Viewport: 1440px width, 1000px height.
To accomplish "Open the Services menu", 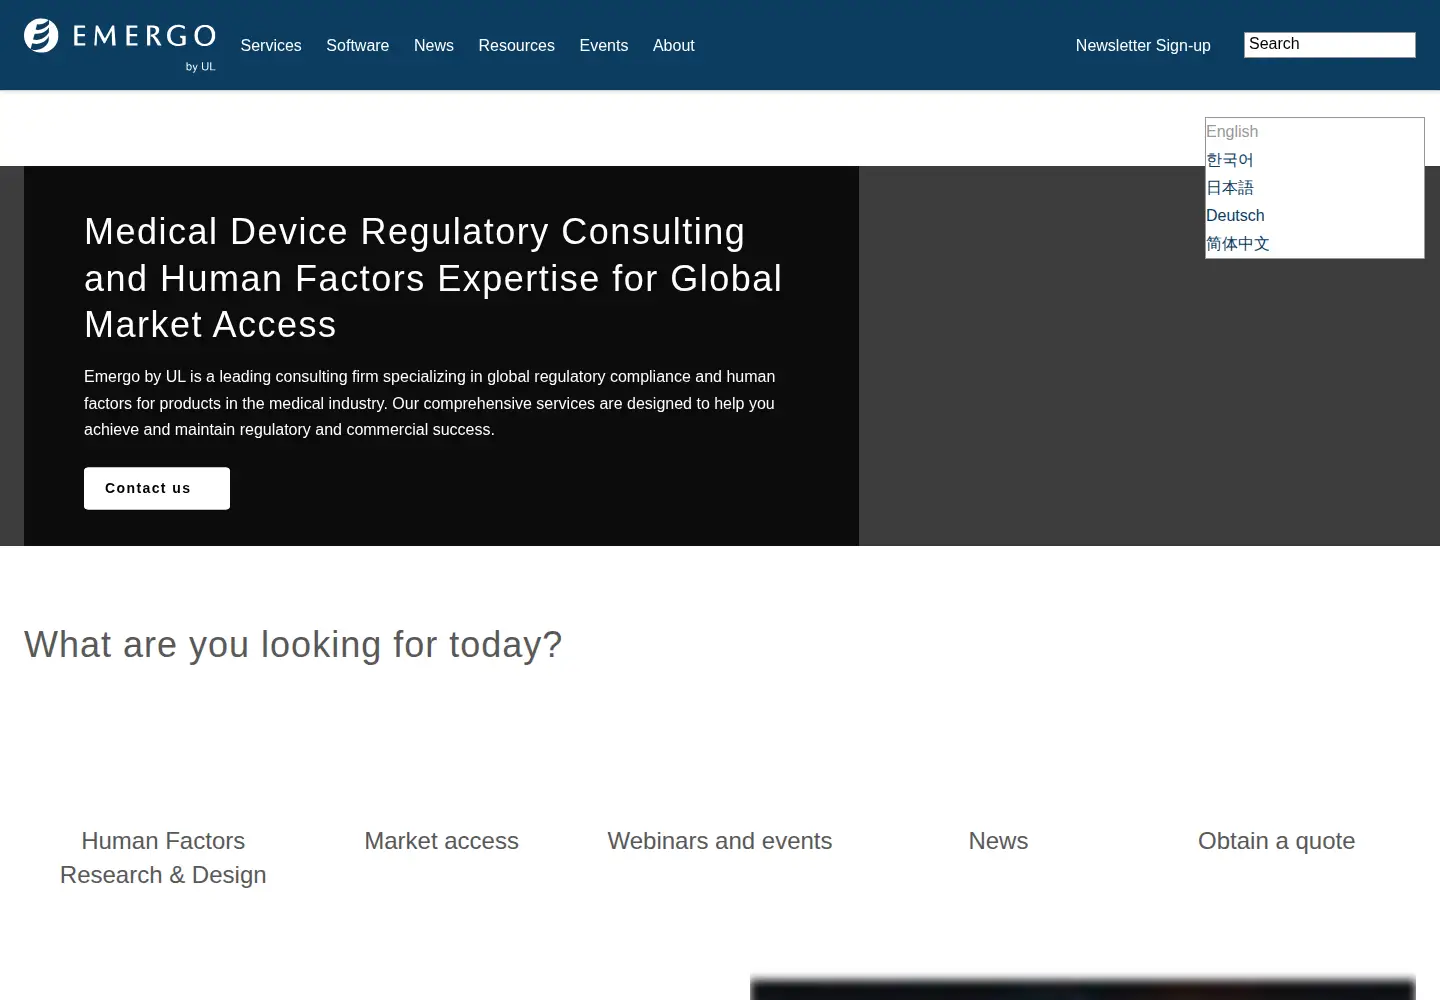I will [271, 46].
